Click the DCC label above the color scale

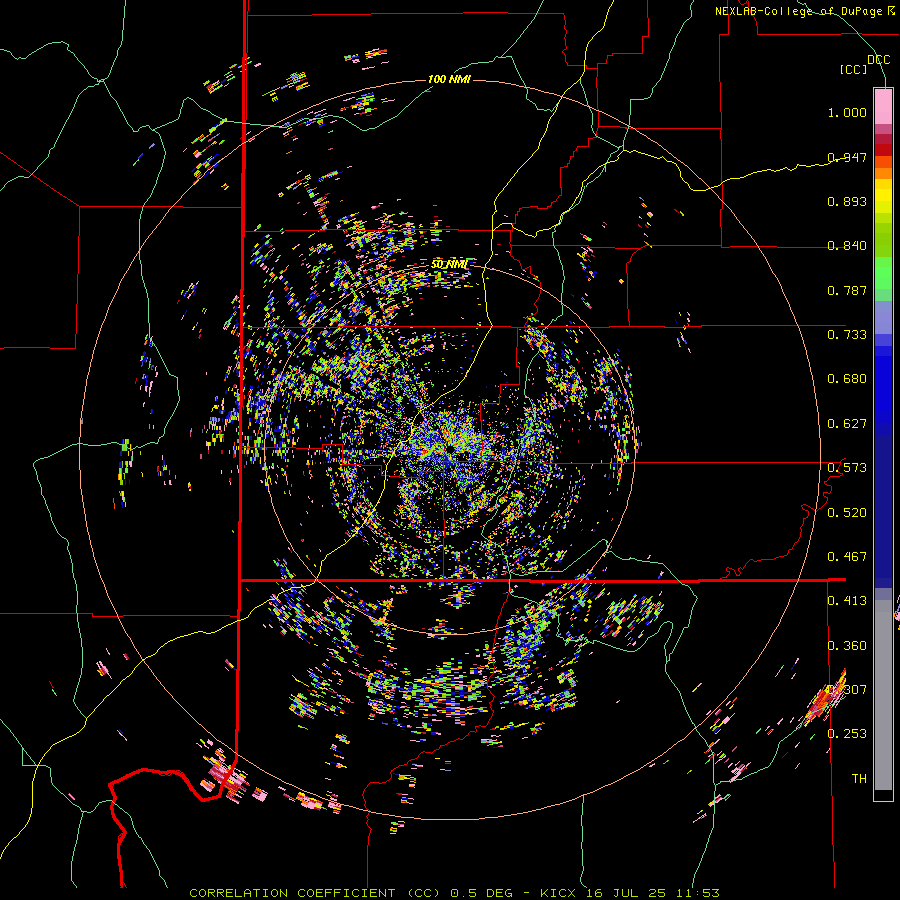[x=878, y=60]
